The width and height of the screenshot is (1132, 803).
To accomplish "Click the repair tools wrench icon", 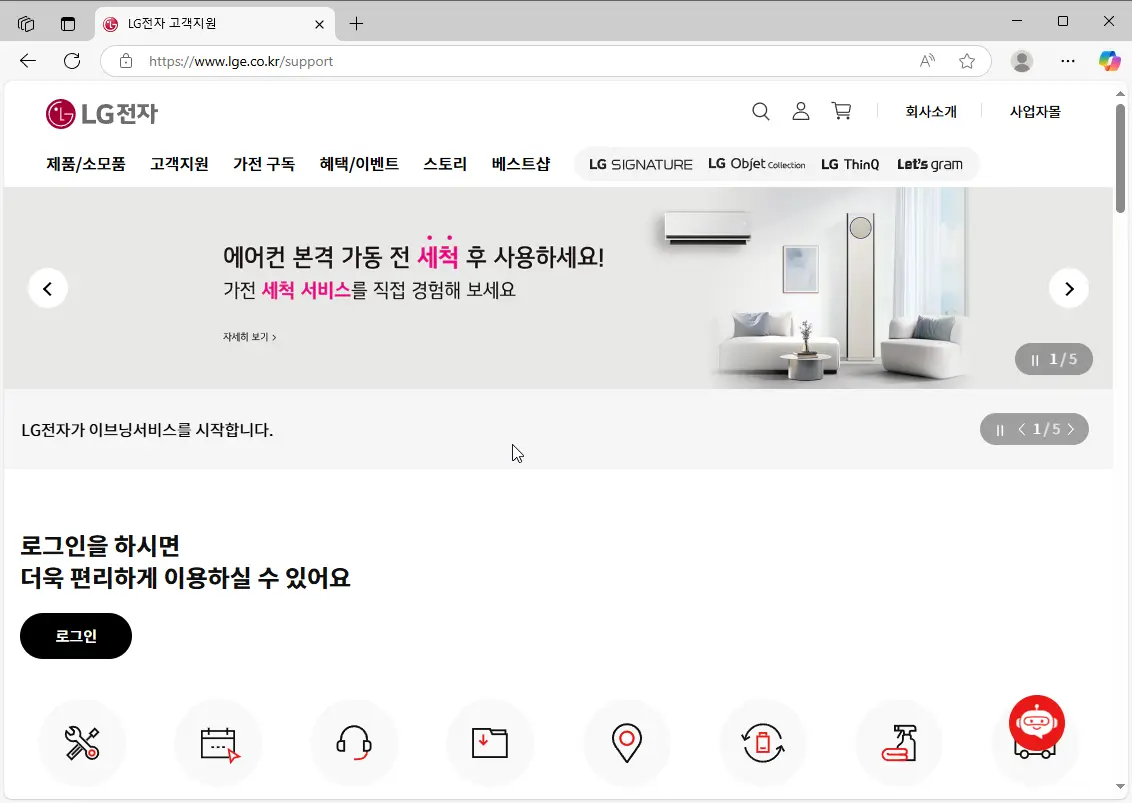I will pyautogui.click(x=82, y=742).
